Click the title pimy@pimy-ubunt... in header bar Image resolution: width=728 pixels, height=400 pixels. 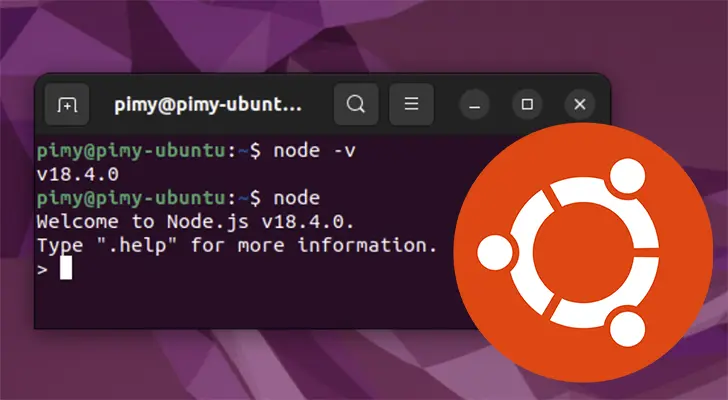point(208,105)
